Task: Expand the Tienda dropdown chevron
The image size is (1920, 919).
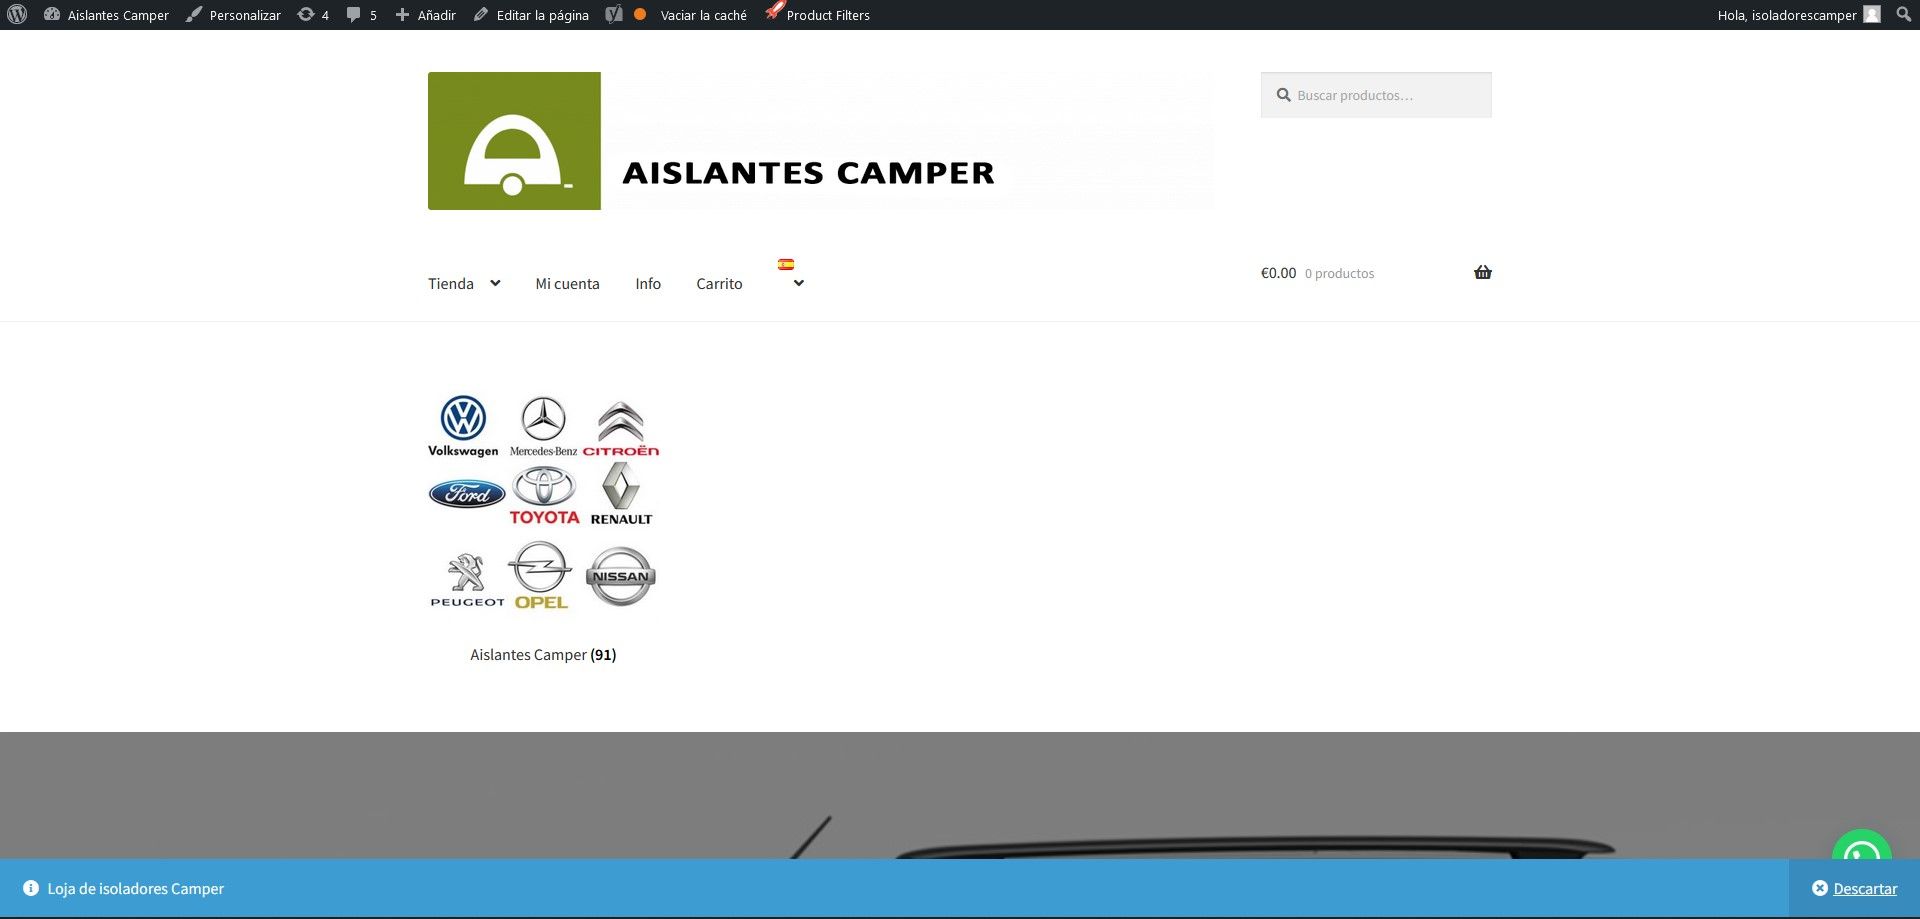Action: [495, 283]
